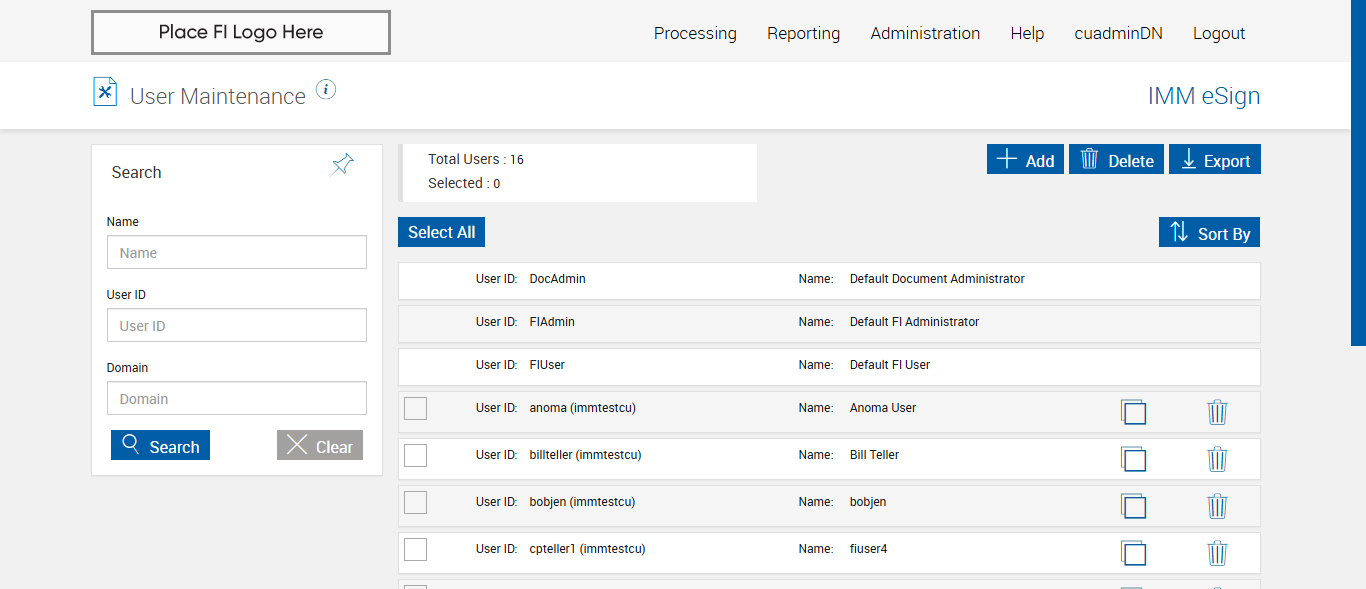Click the Name search input field
1366x589 pixels.
coord(237,253)
